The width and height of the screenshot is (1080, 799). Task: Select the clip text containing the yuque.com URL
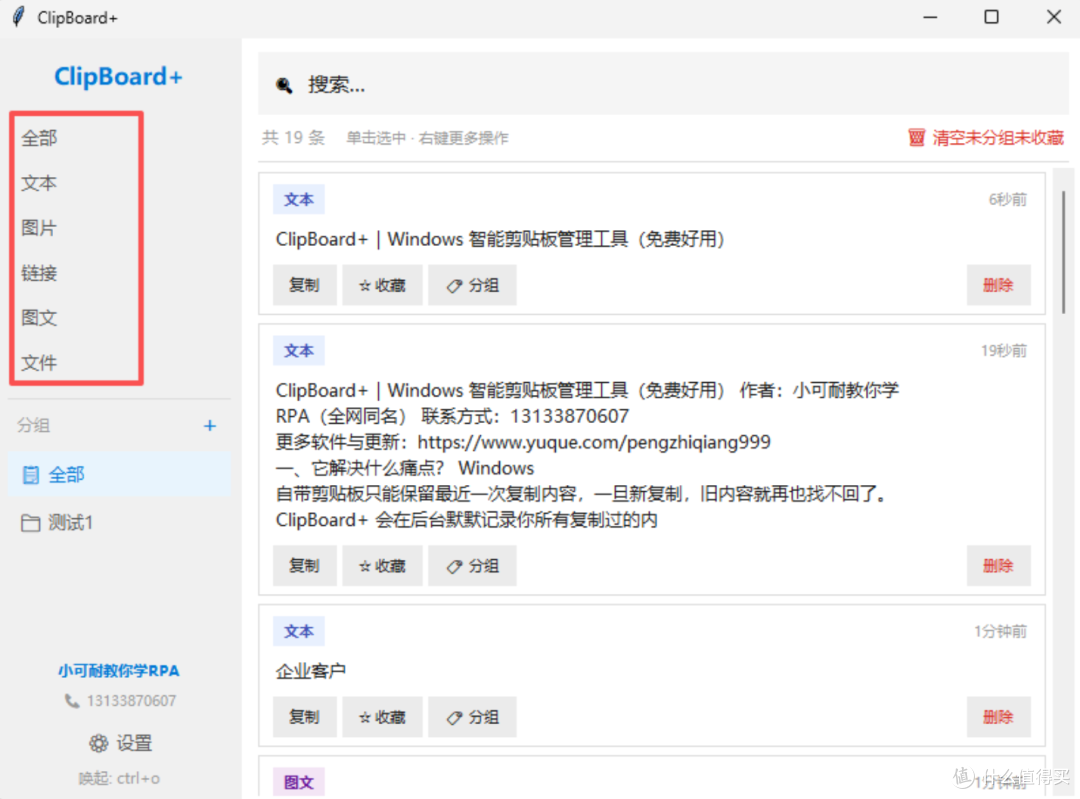point(588,455)
